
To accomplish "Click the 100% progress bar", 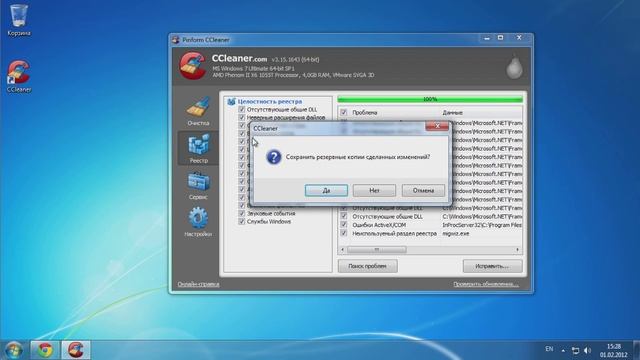I will pos(430,99).
